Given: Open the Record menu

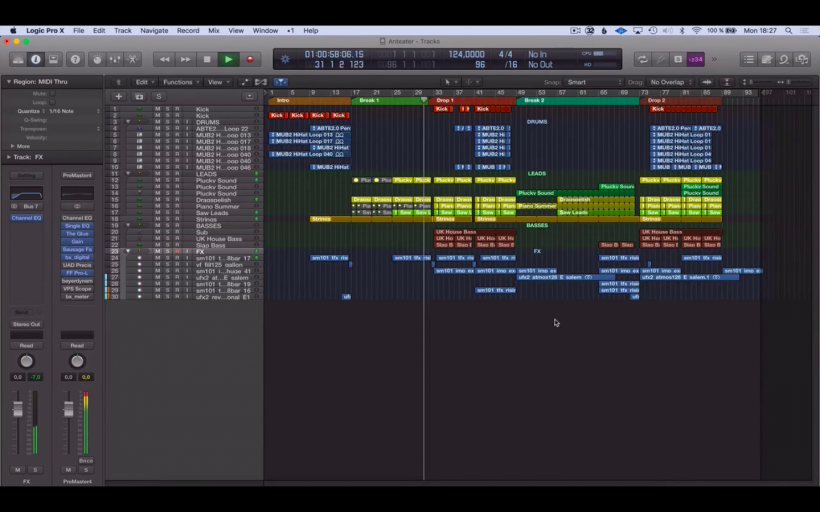Looking at the screenshot, I should pos(188,30).
